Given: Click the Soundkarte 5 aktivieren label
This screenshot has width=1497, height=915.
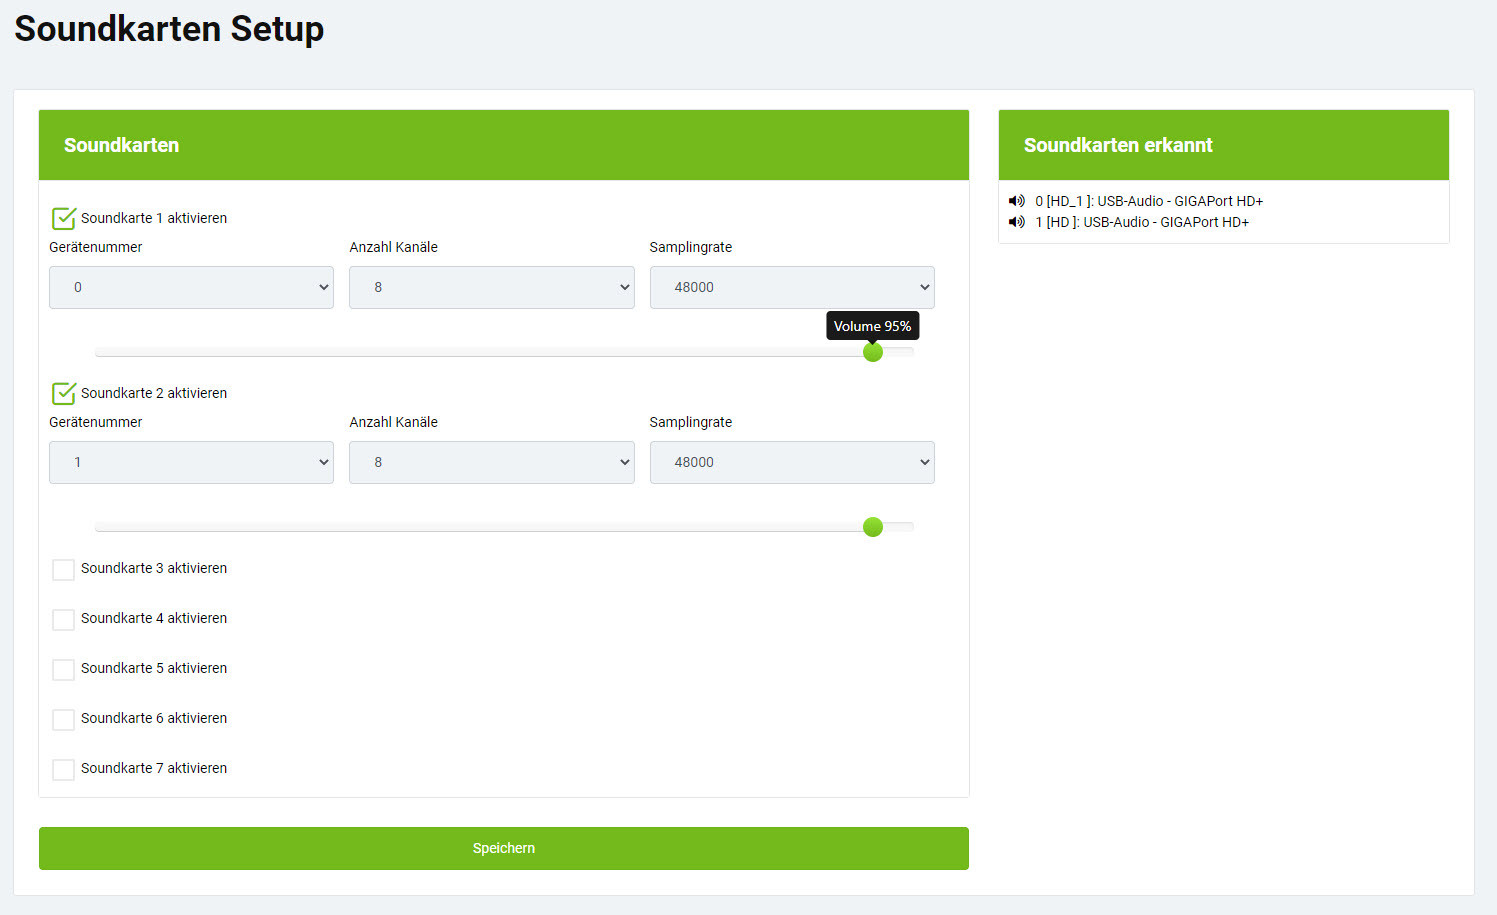Looking at the screenshot, I should tap(154, 668).
